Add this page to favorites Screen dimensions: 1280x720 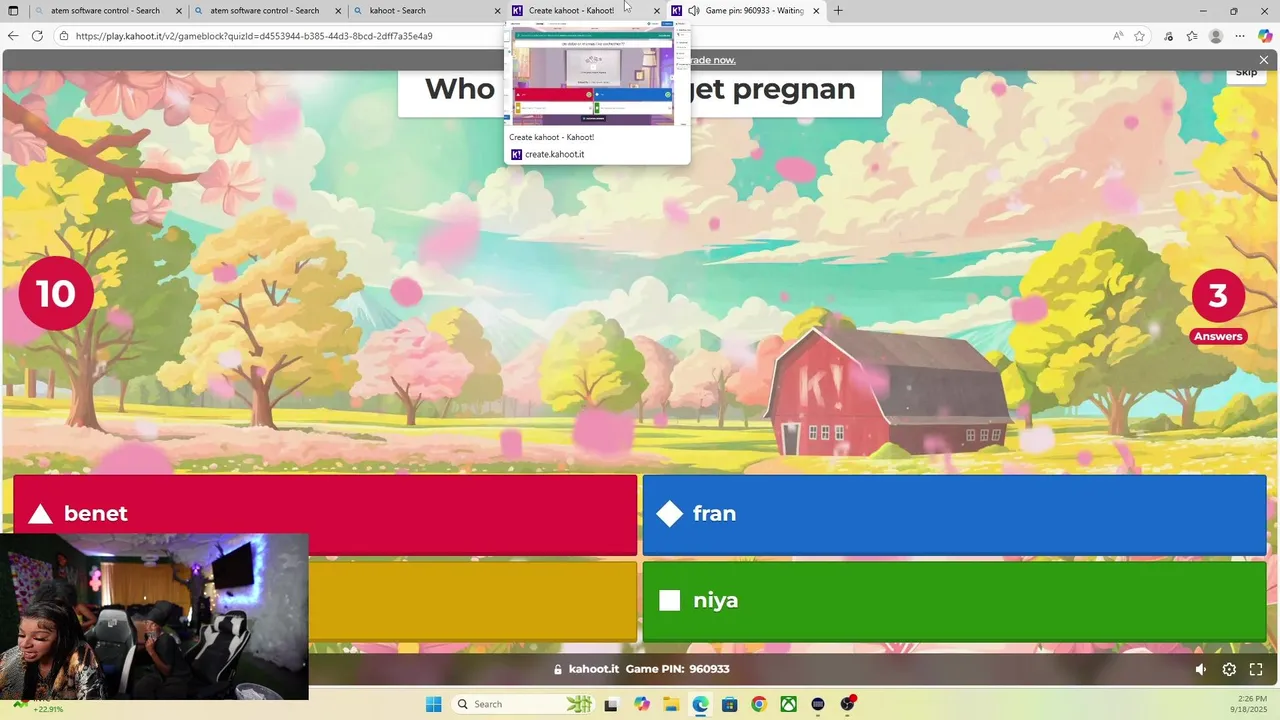(1140, 36)
